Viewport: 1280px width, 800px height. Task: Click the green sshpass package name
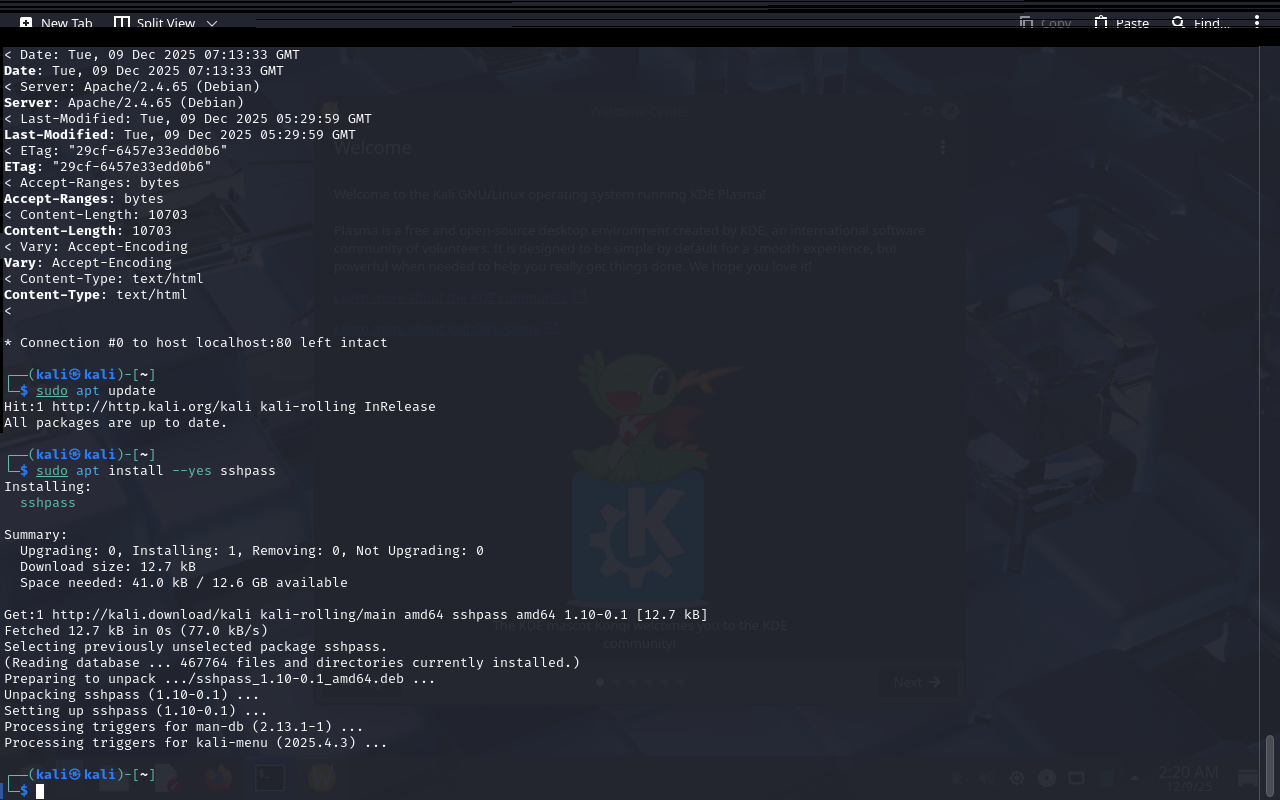(x=48, y=503)
